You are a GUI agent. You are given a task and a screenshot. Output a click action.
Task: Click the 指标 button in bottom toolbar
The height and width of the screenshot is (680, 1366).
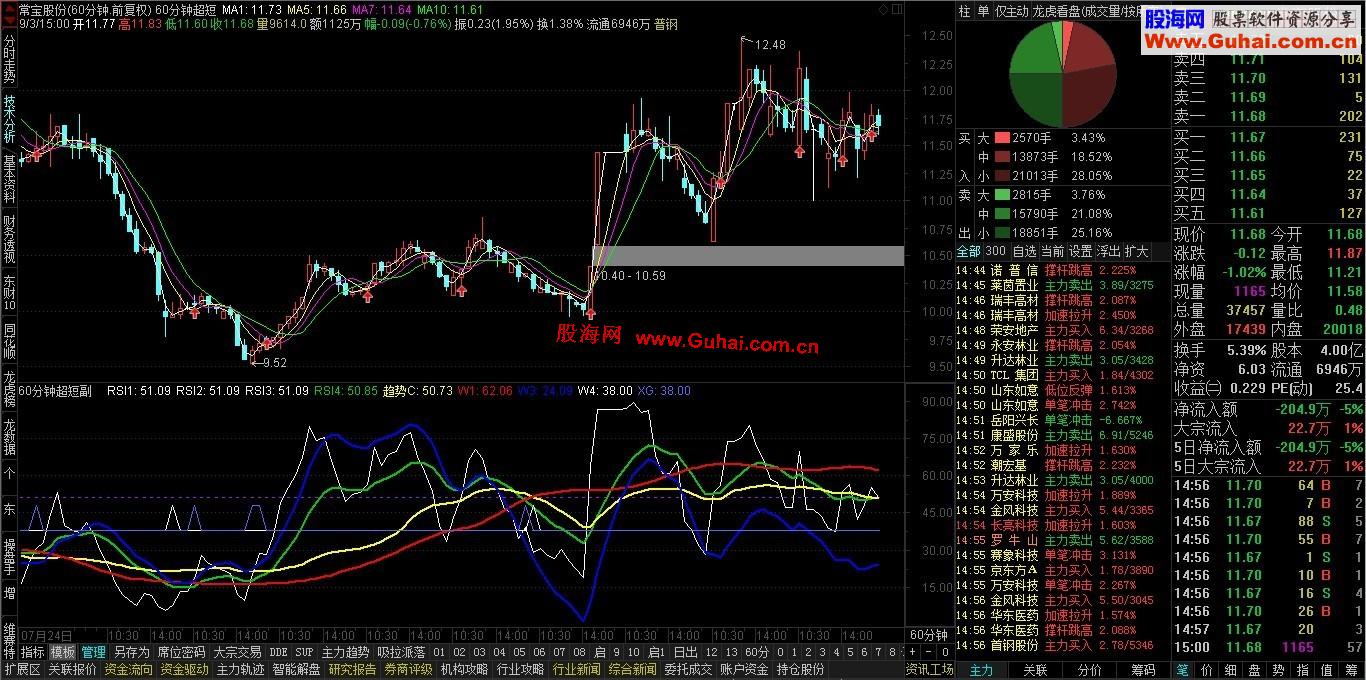point(33,652)
